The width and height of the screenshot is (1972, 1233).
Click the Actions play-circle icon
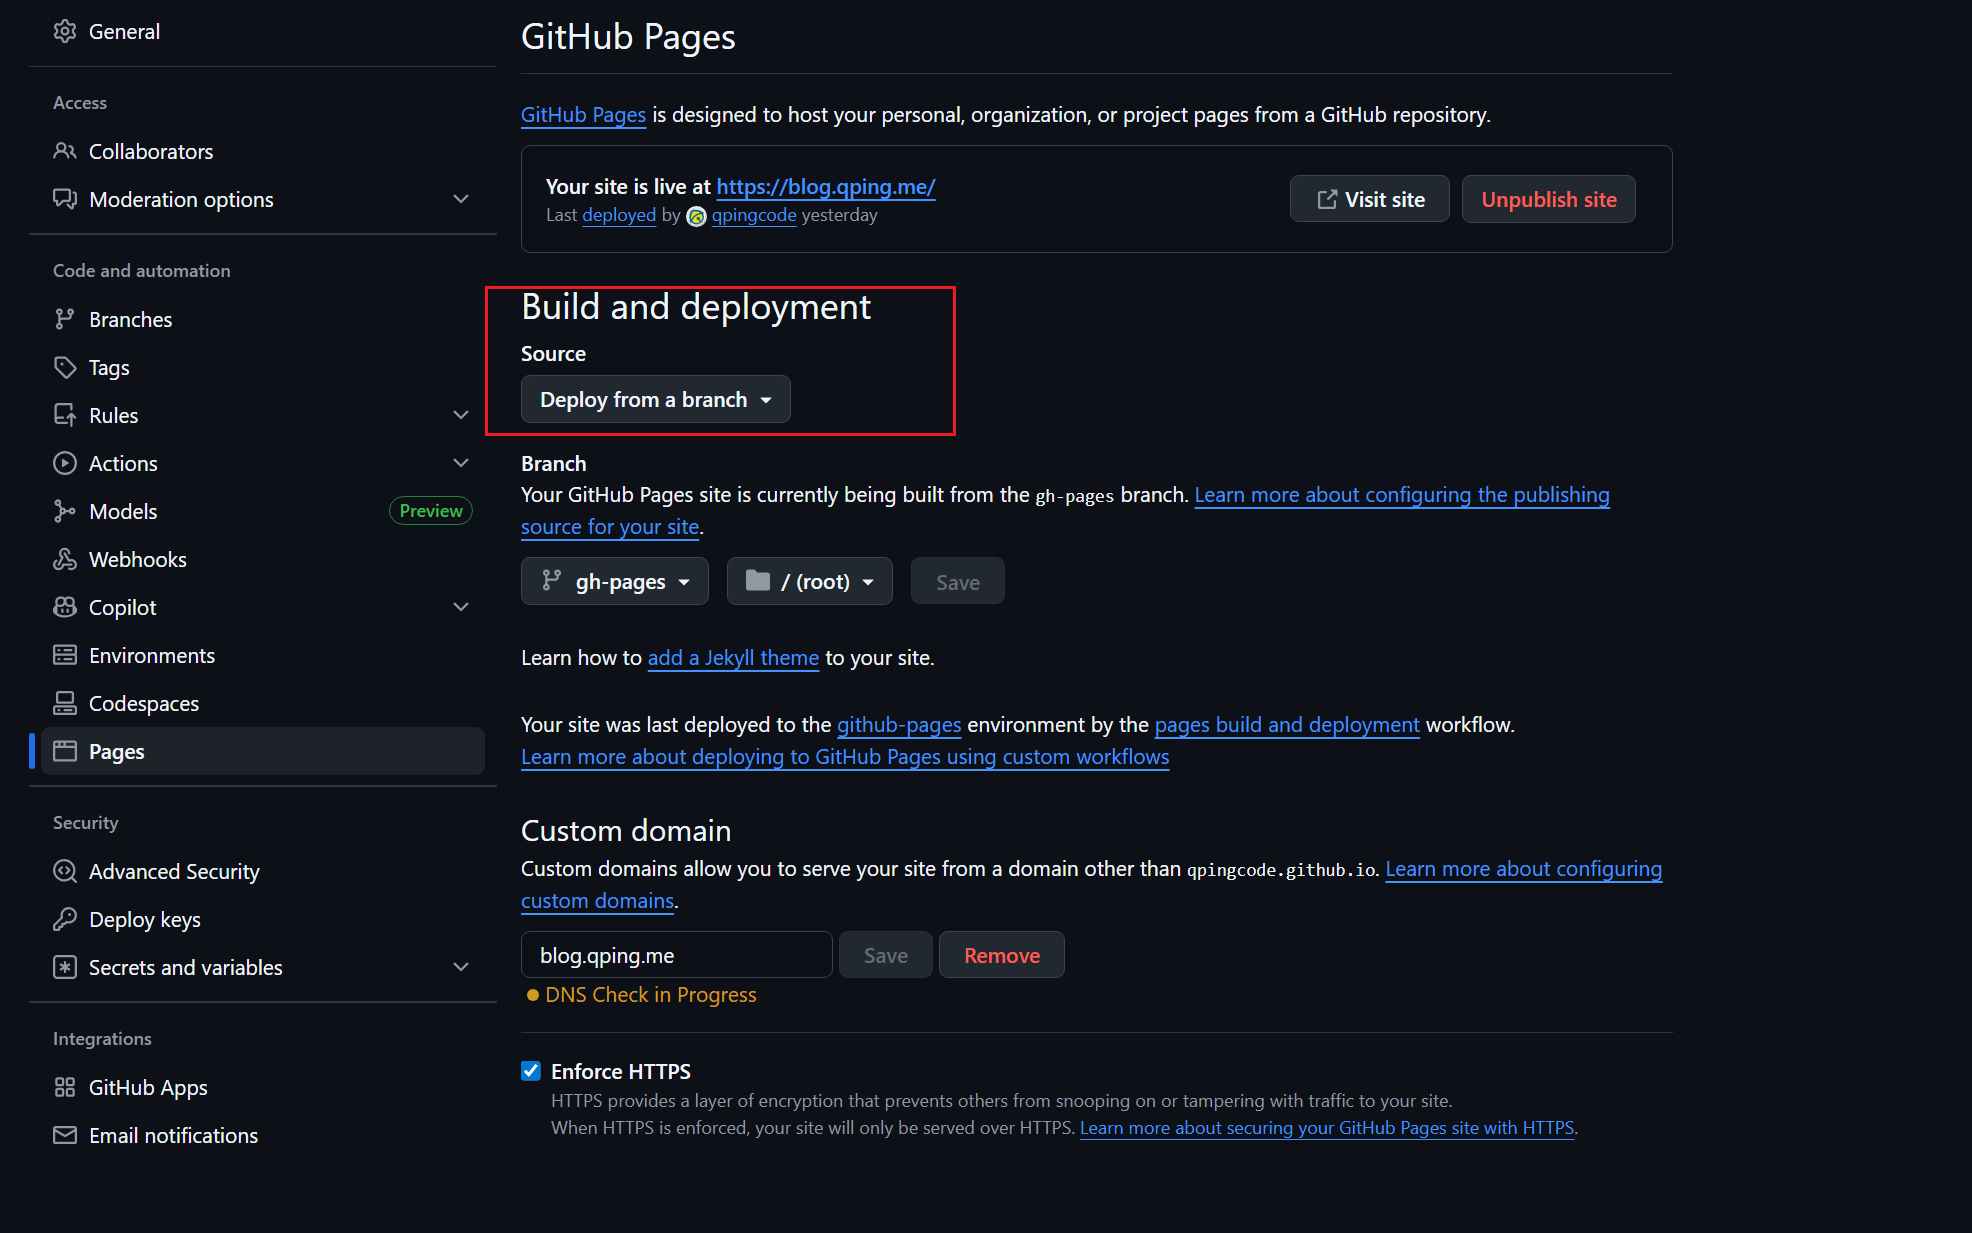[x=65, y=463]
